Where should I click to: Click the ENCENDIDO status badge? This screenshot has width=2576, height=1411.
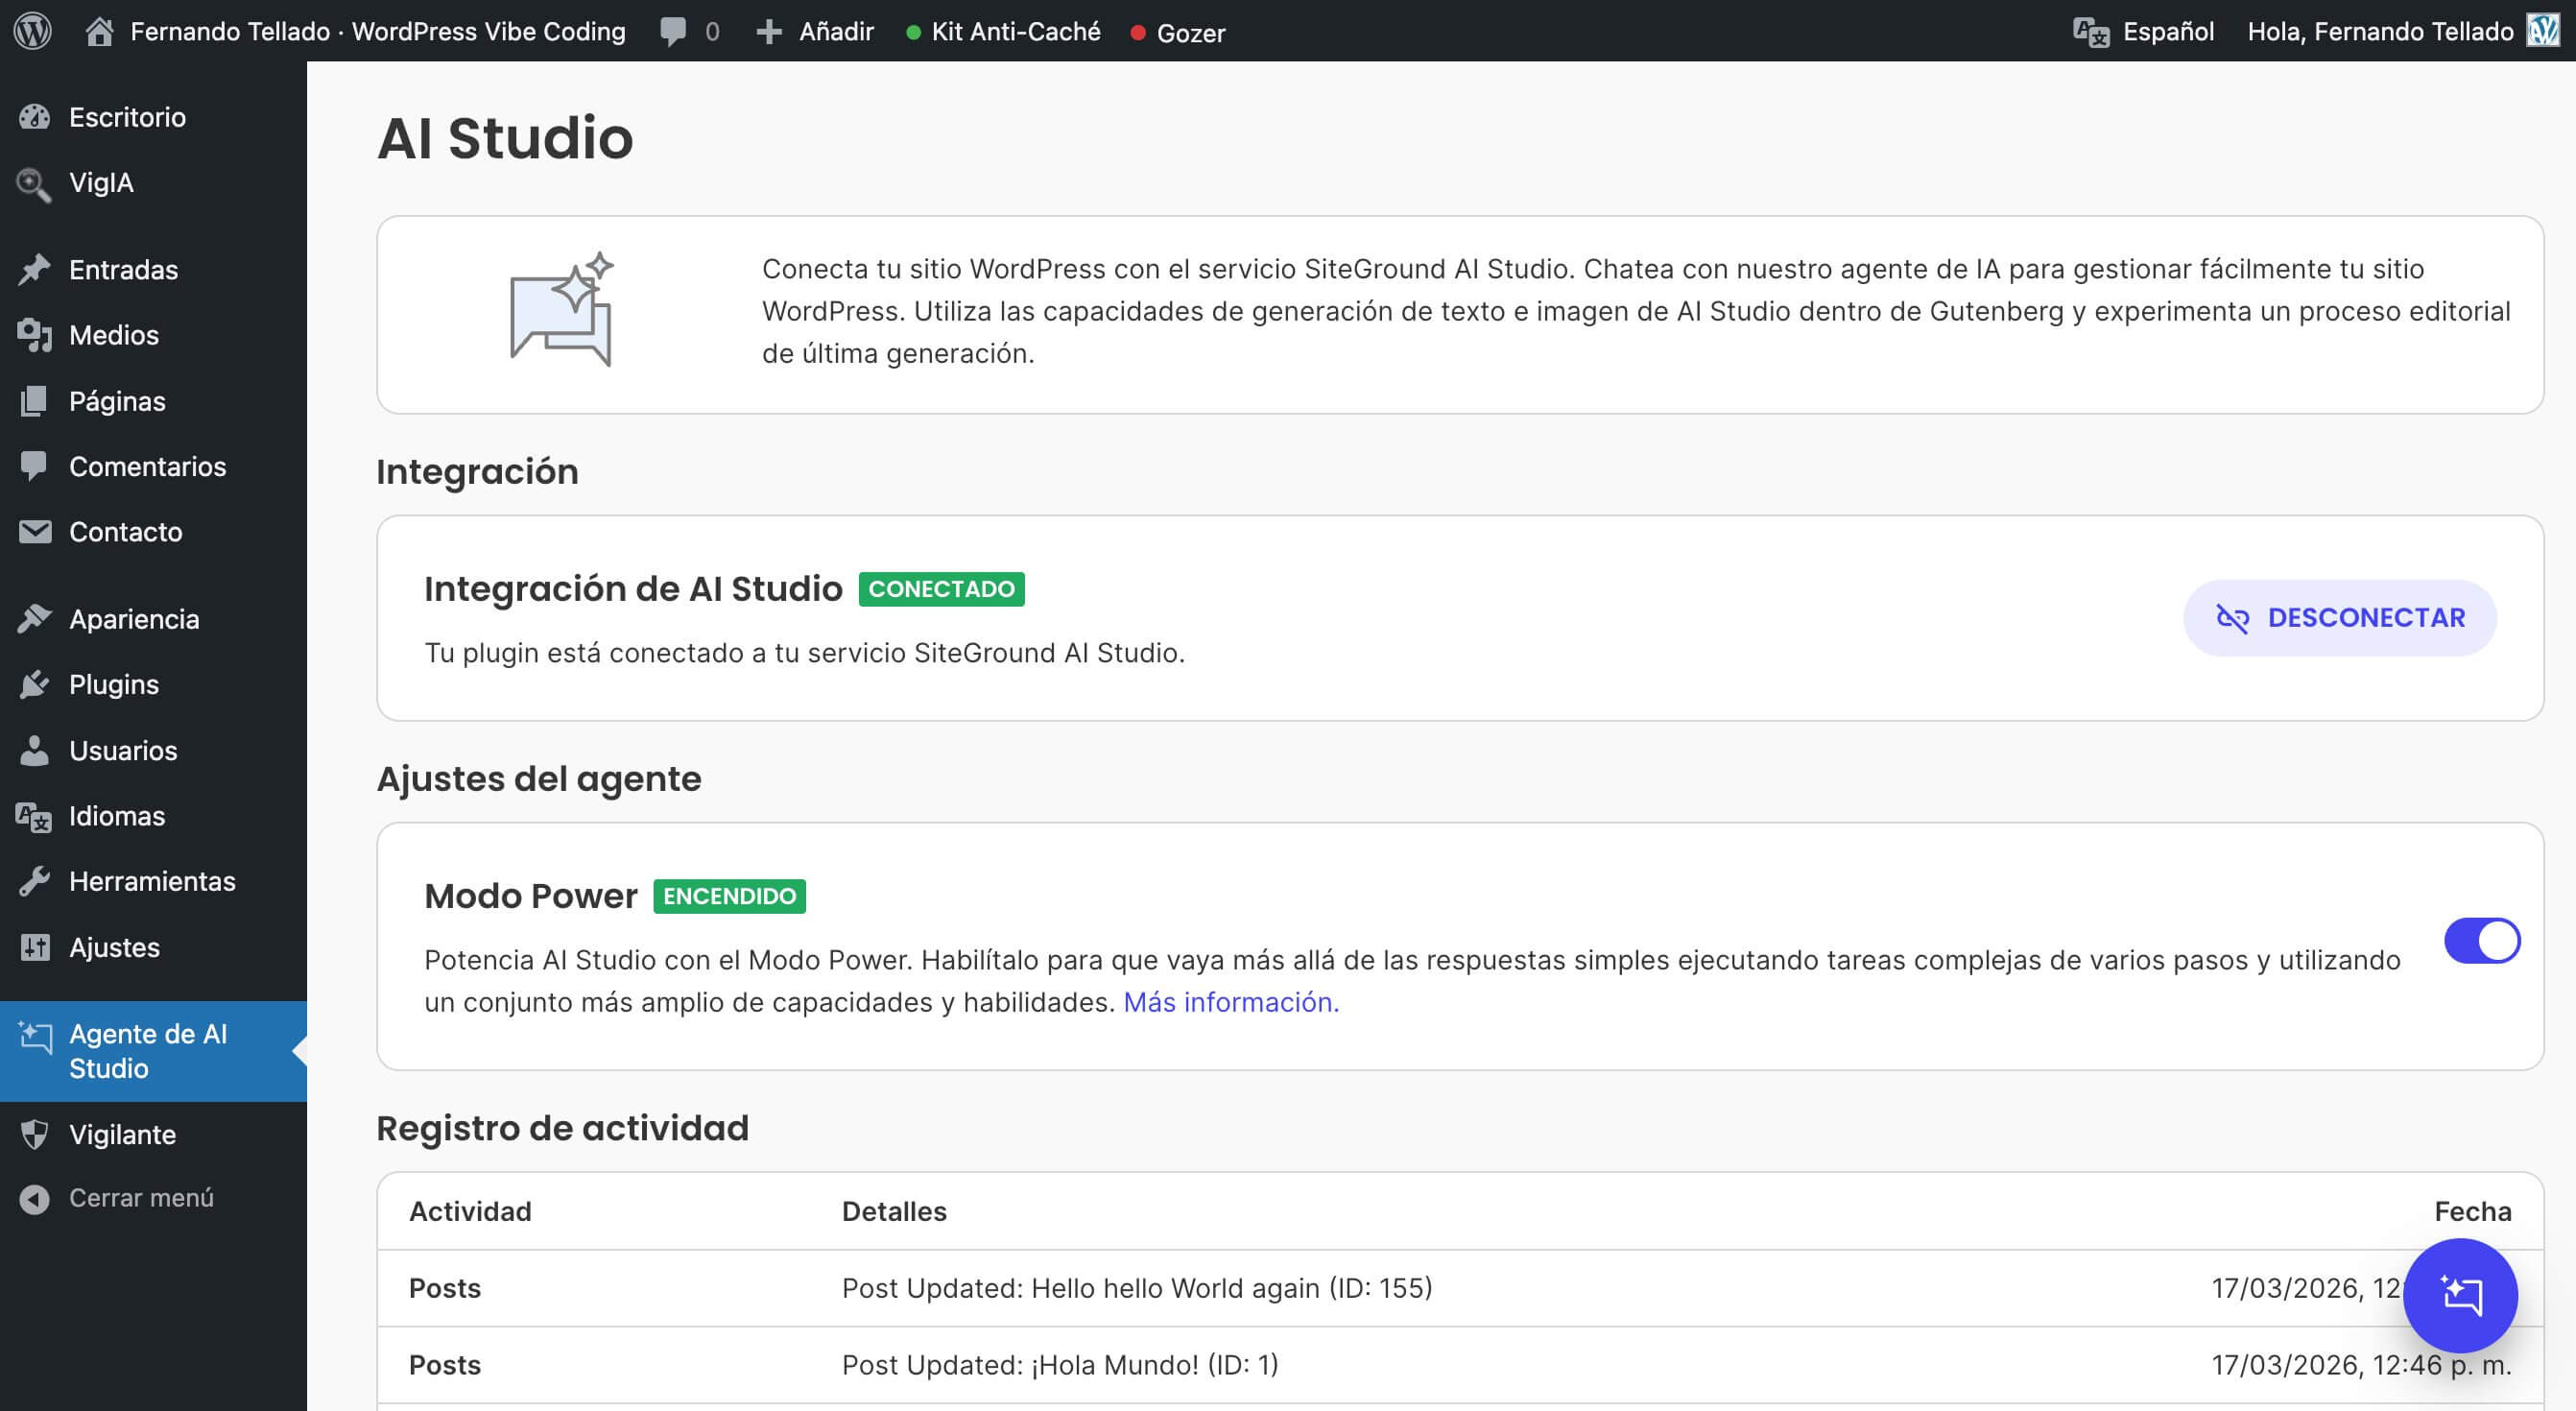tap(729, 896)
